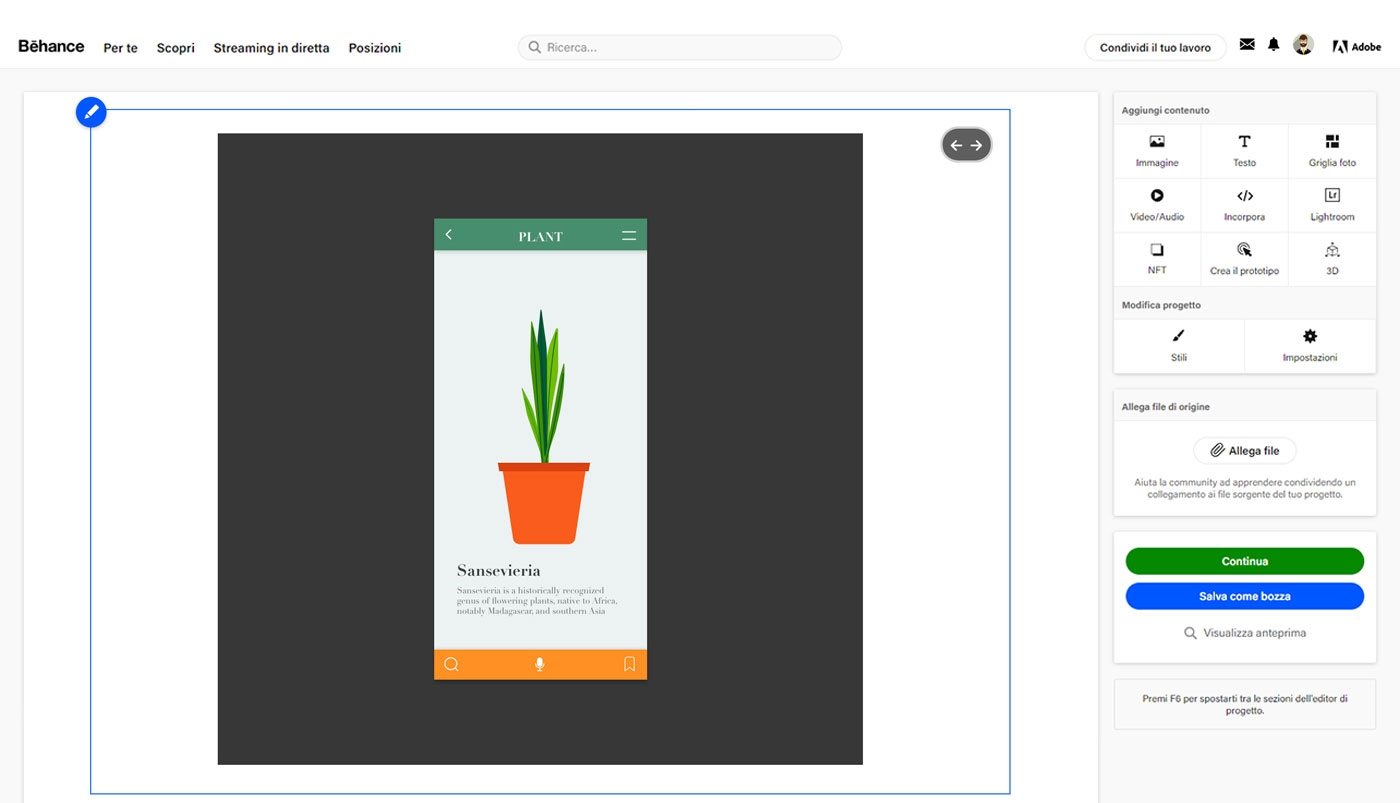
Task: Select the Incorpora embed option
Action: (1244, 205)
